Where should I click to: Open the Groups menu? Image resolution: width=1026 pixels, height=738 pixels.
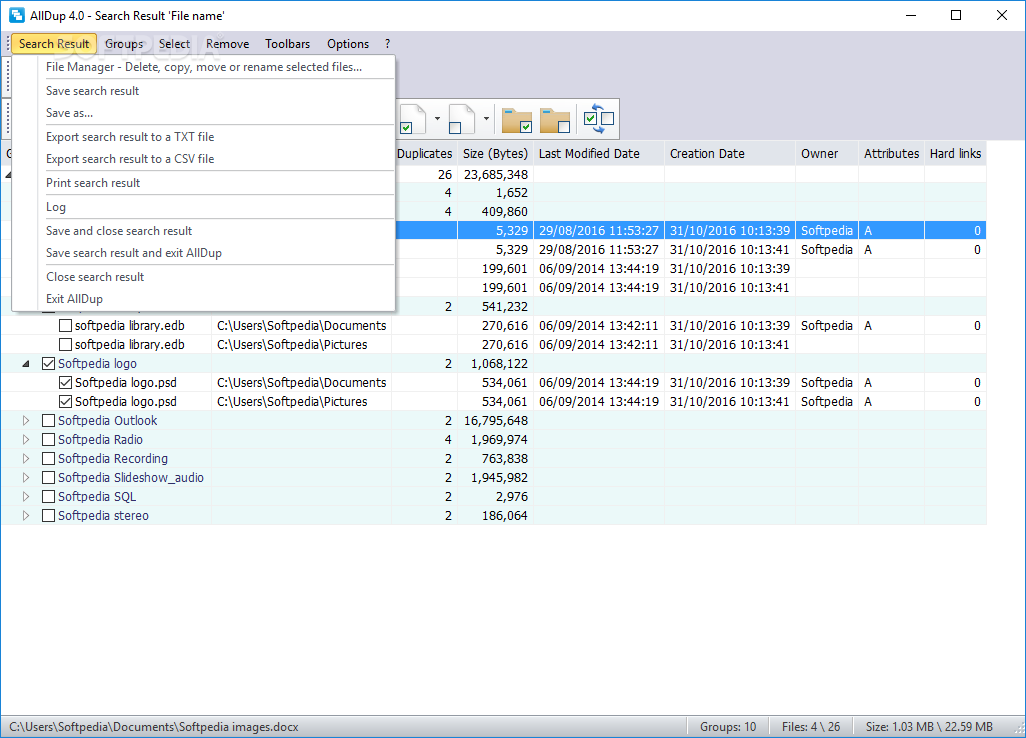tap(124, 44)
